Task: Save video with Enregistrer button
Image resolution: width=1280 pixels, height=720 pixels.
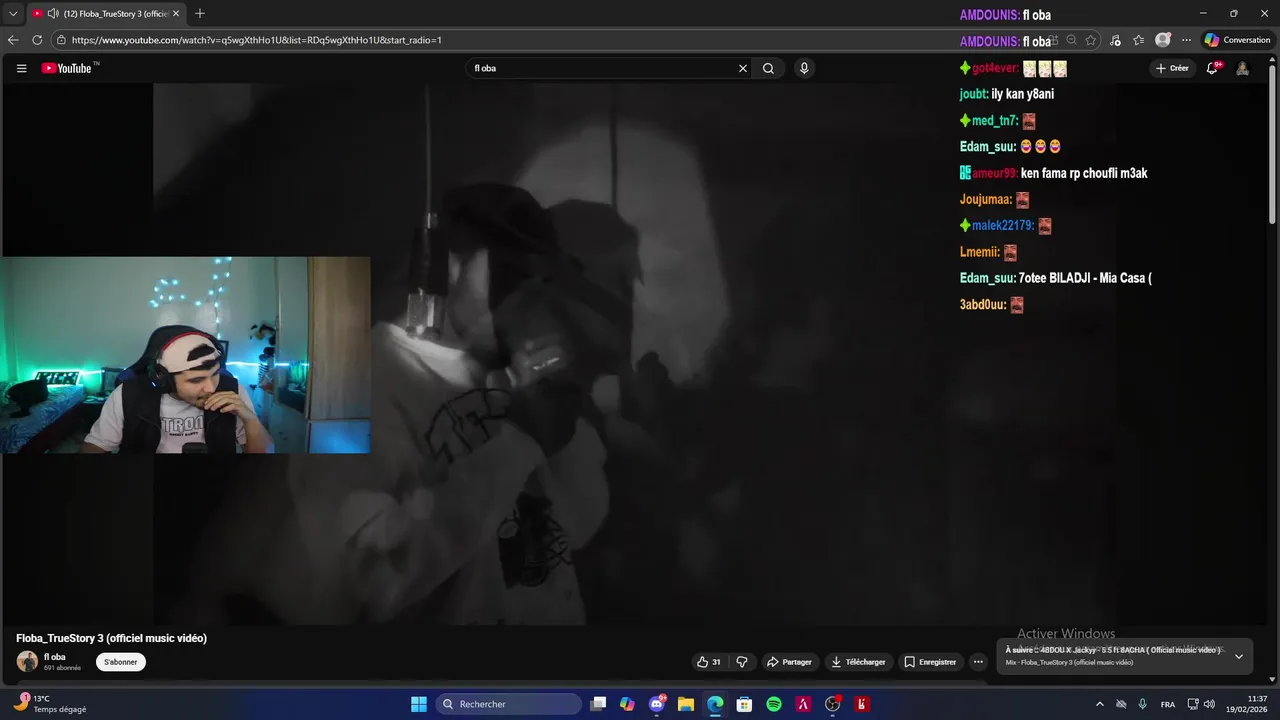Action: [x=930, y=662]
